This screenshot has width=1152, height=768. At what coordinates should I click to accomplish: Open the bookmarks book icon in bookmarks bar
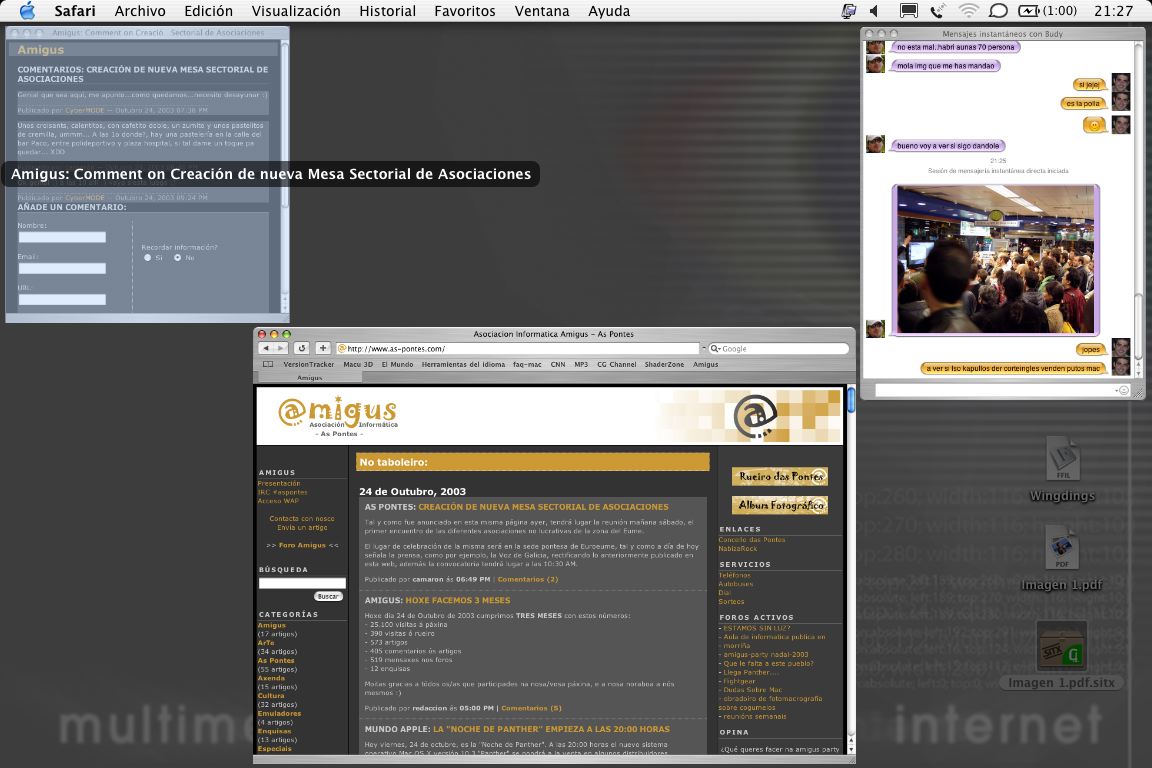(268, 365)
